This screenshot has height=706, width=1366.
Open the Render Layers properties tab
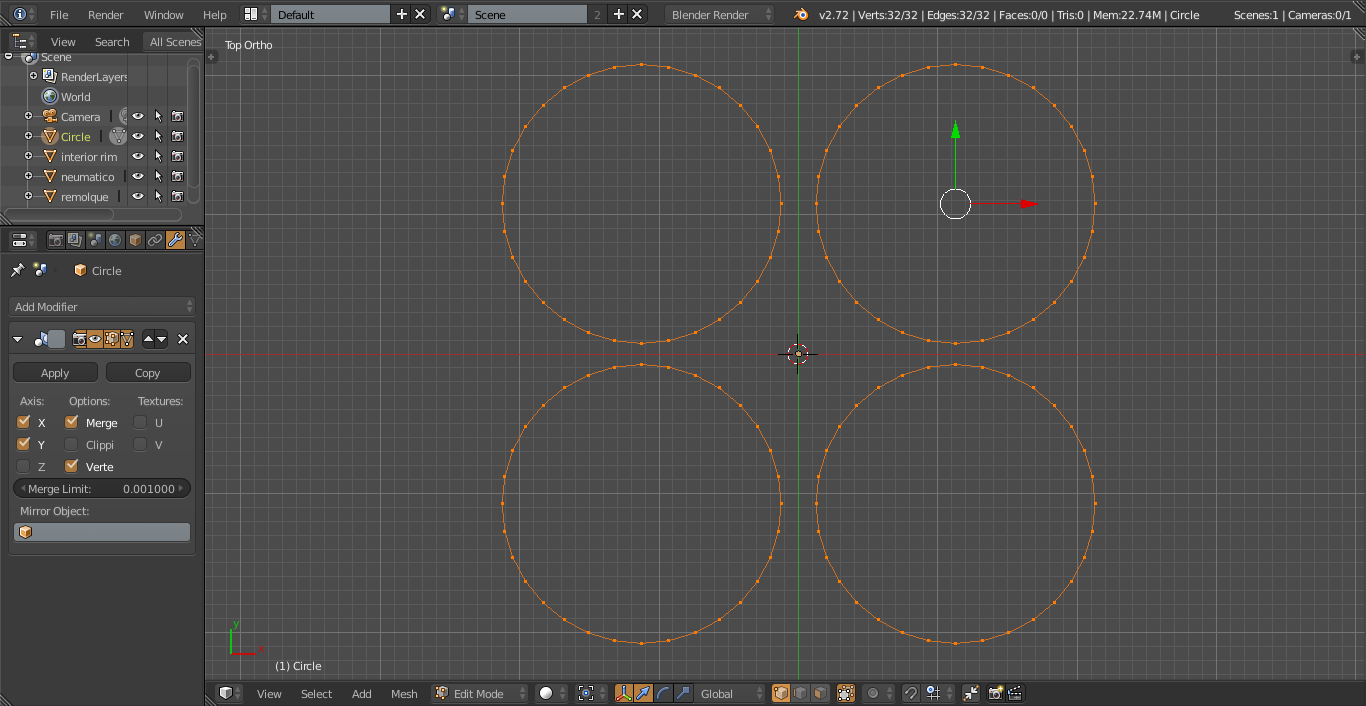coord(75,240)
